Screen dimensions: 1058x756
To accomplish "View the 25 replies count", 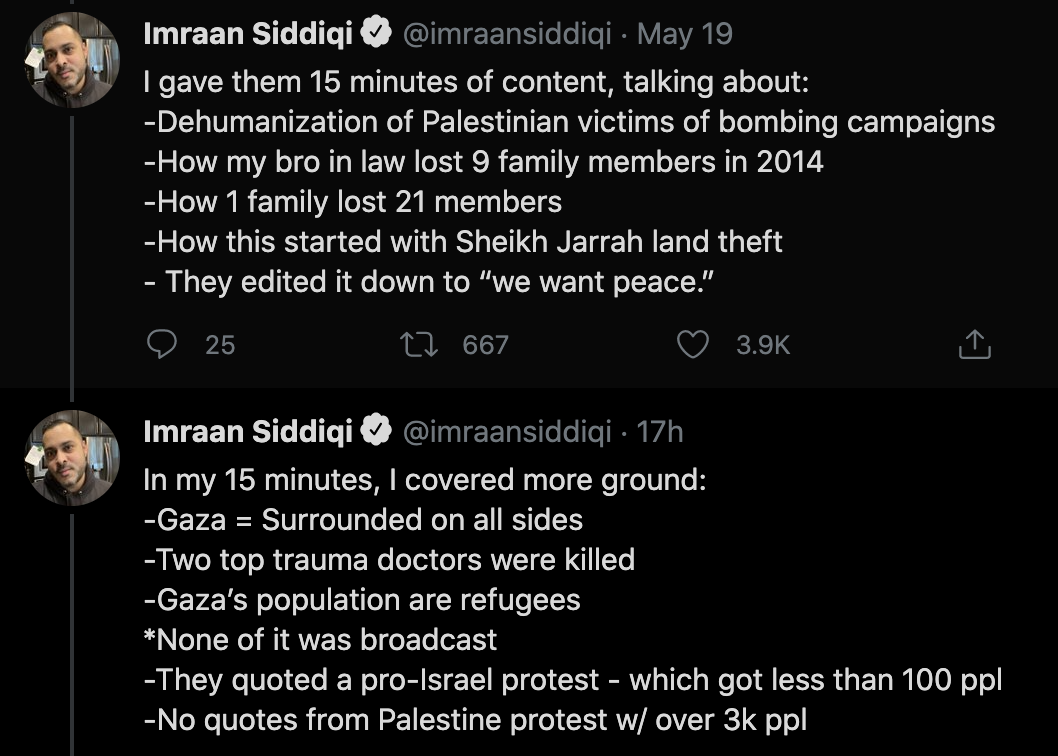I will coord(220,345).
